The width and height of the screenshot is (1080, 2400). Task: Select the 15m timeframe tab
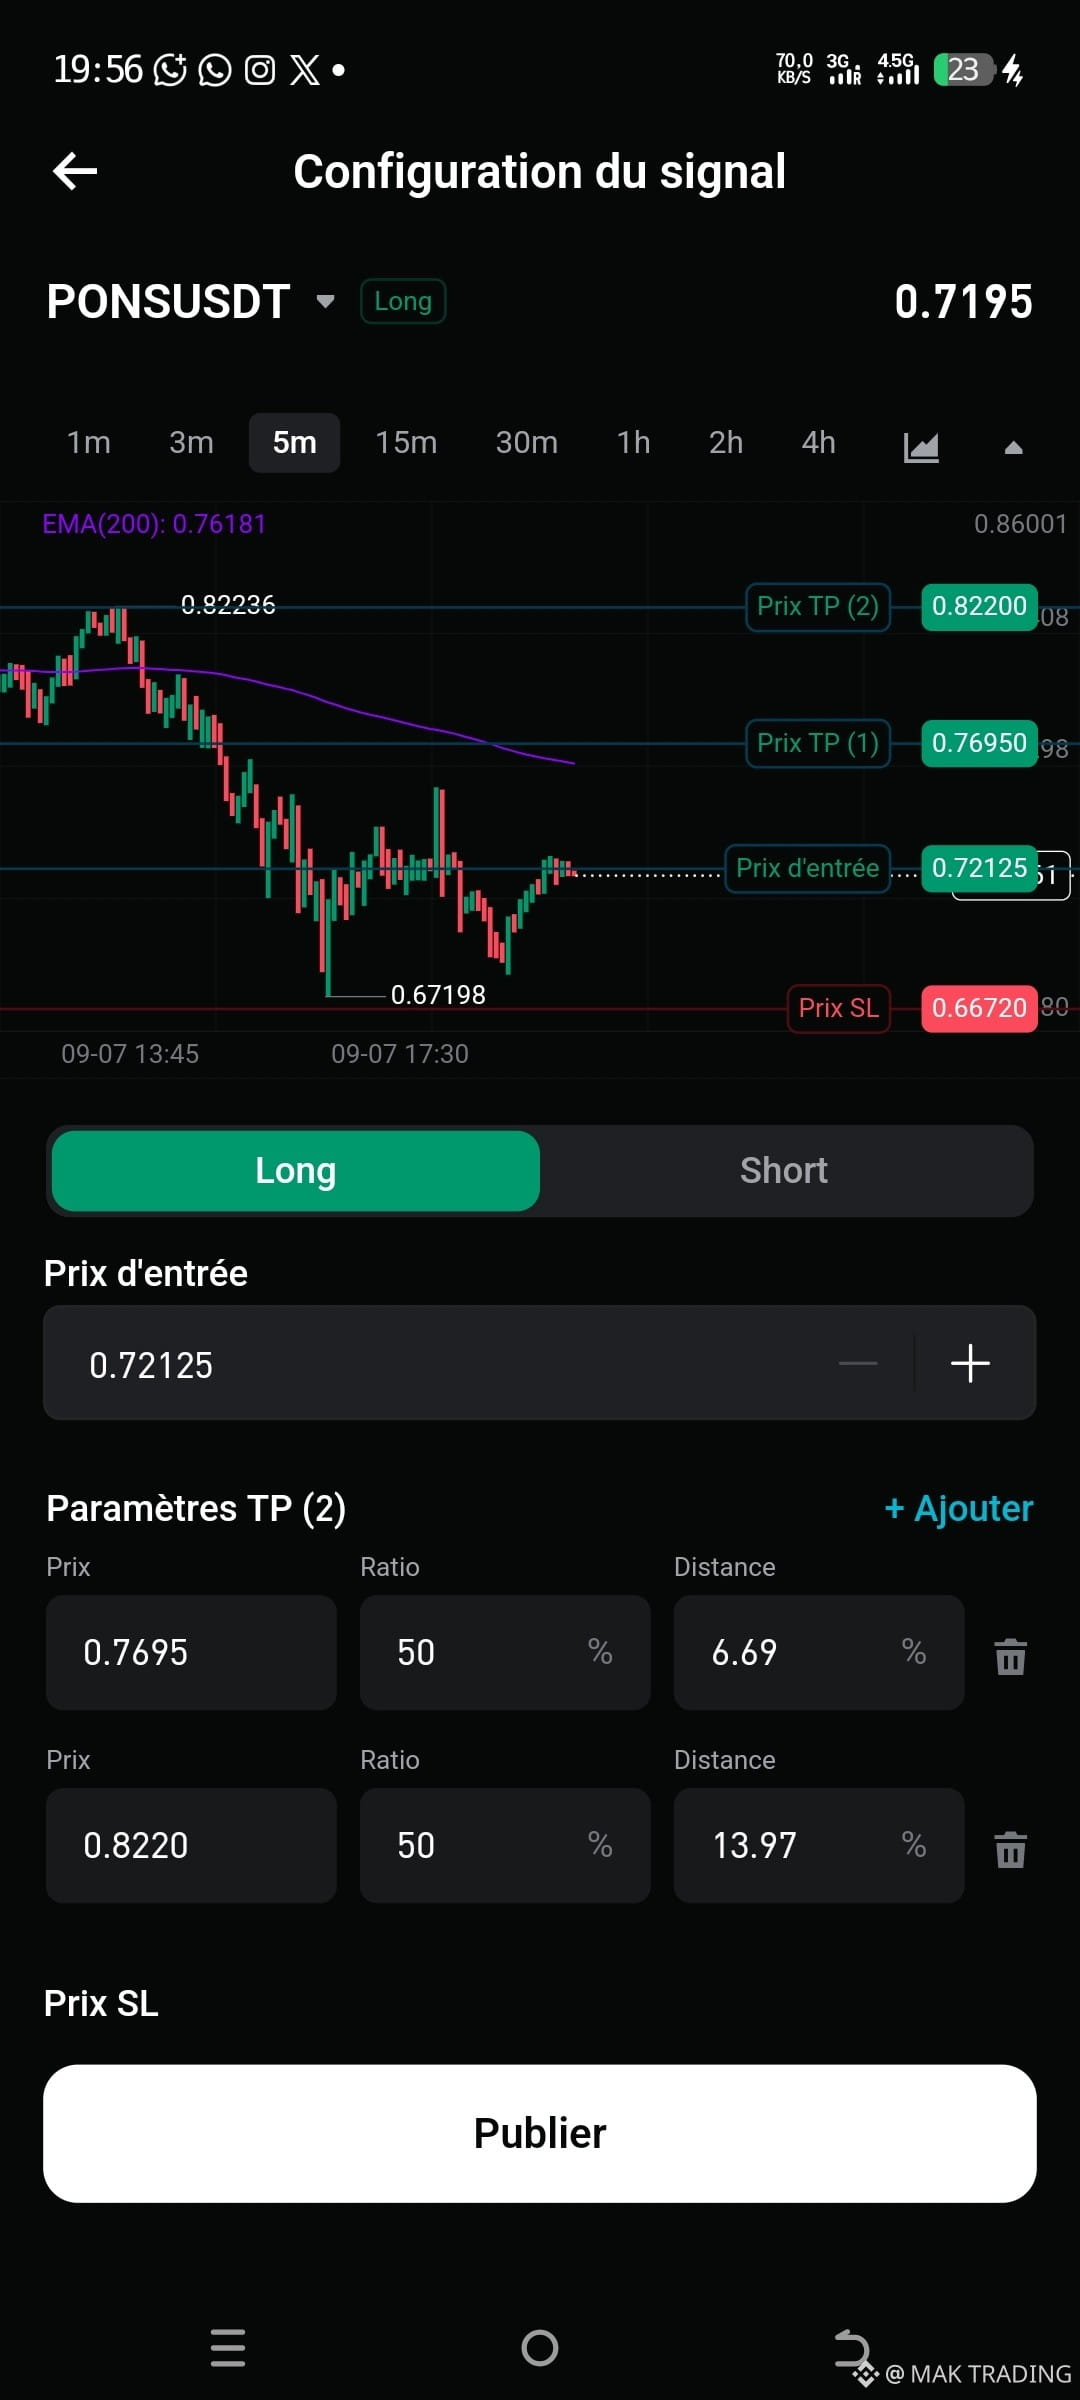[406, 442]
